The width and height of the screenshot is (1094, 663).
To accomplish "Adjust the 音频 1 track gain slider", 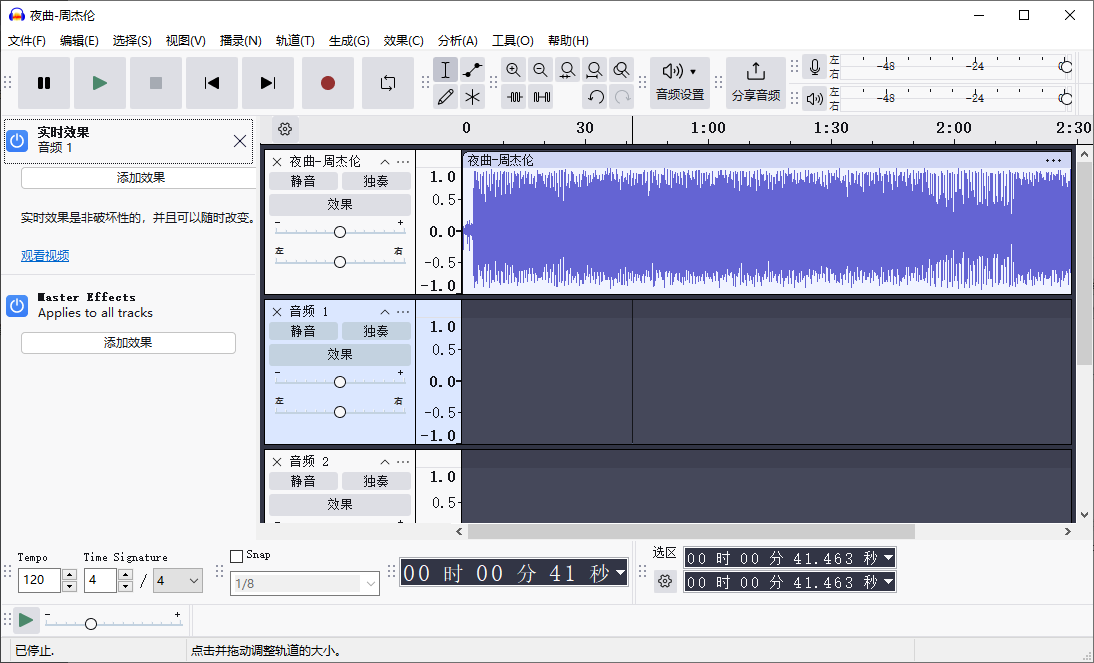I will click(340, 382).
